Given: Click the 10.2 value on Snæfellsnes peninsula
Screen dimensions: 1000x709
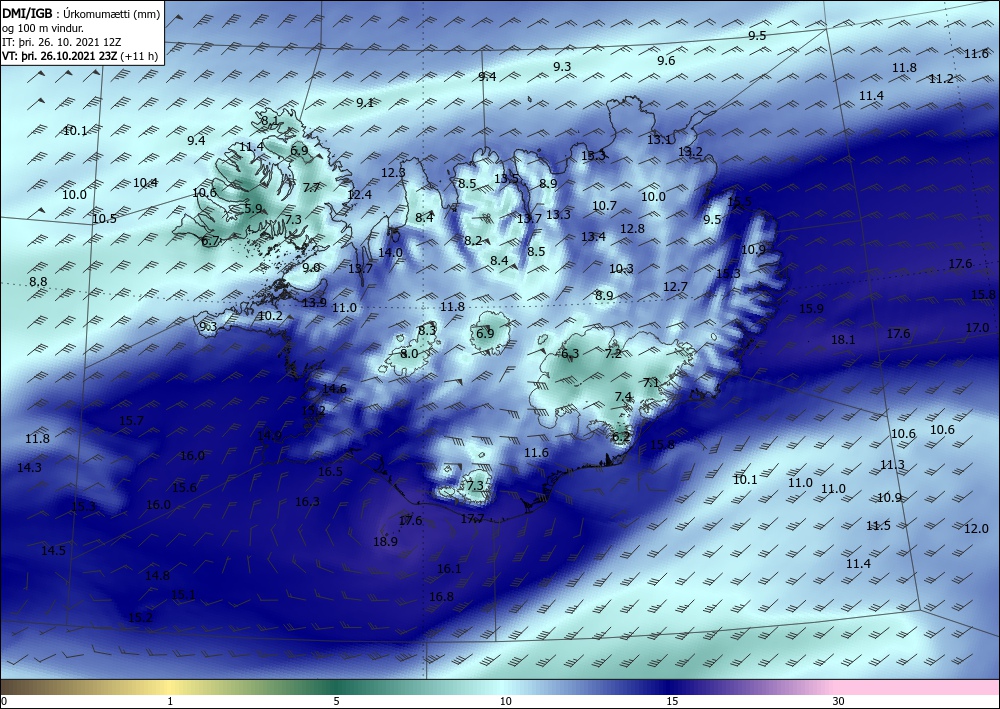Looking at the screenshot, I should (270, 315).
